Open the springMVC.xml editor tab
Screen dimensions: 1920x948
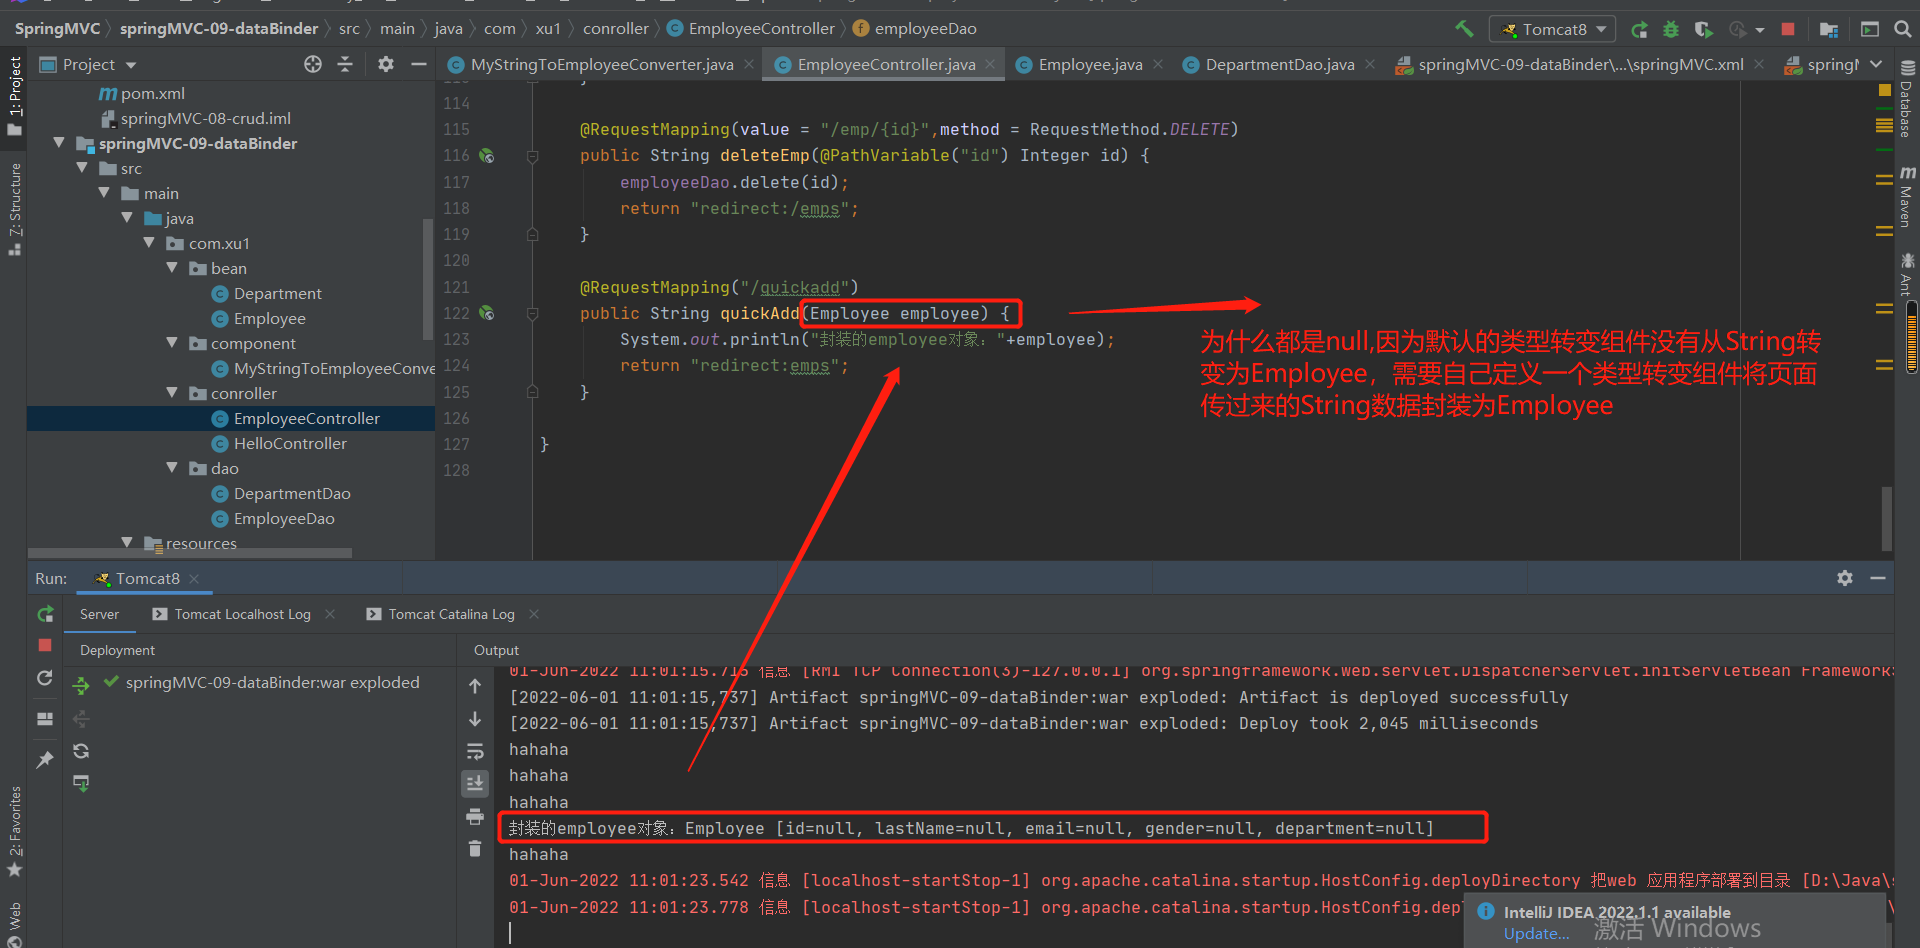pyautogui.click(x=1580, y=64)
